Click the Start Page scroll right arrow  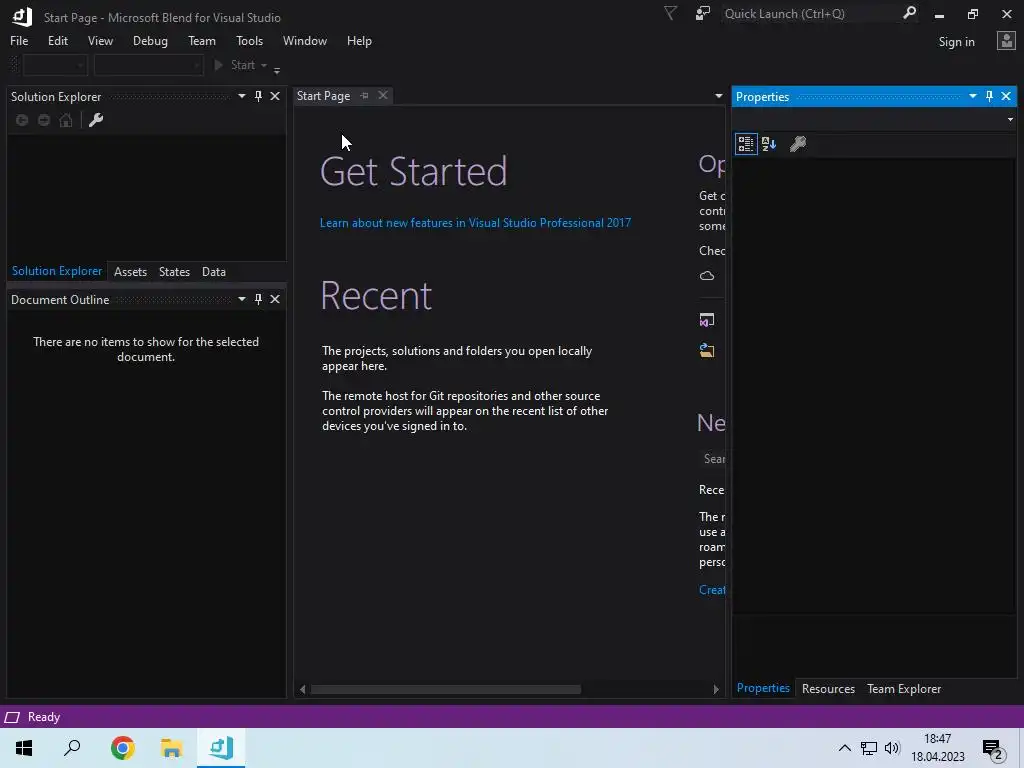pyautogui.click(x=716, y=690)
